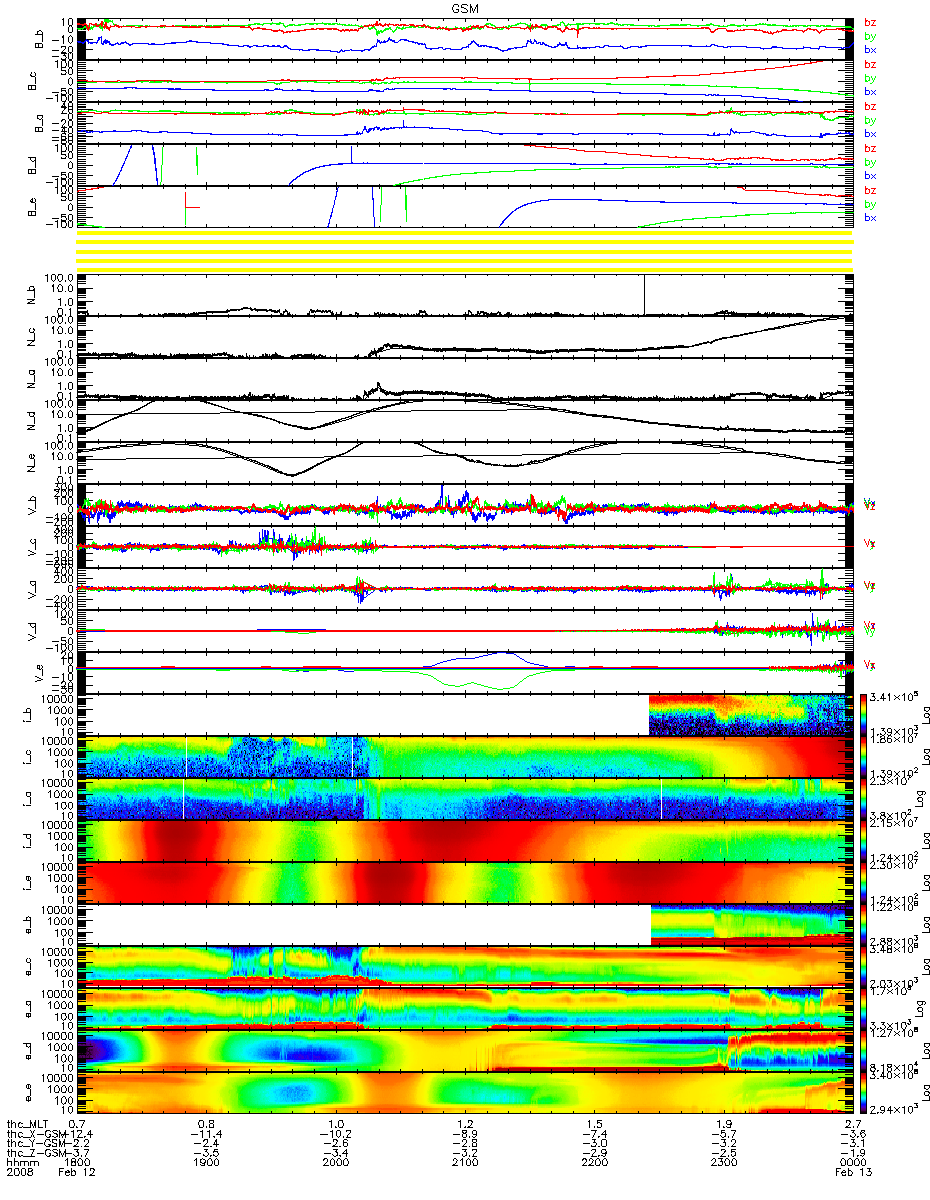This screenshot has height=1200, width=930.
Task: Click the -11.4 X-GSM value
Action: (x=205, y=1135)
